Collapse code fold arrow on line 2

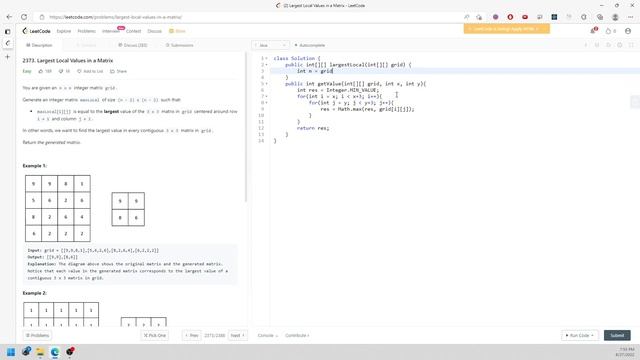267,65
